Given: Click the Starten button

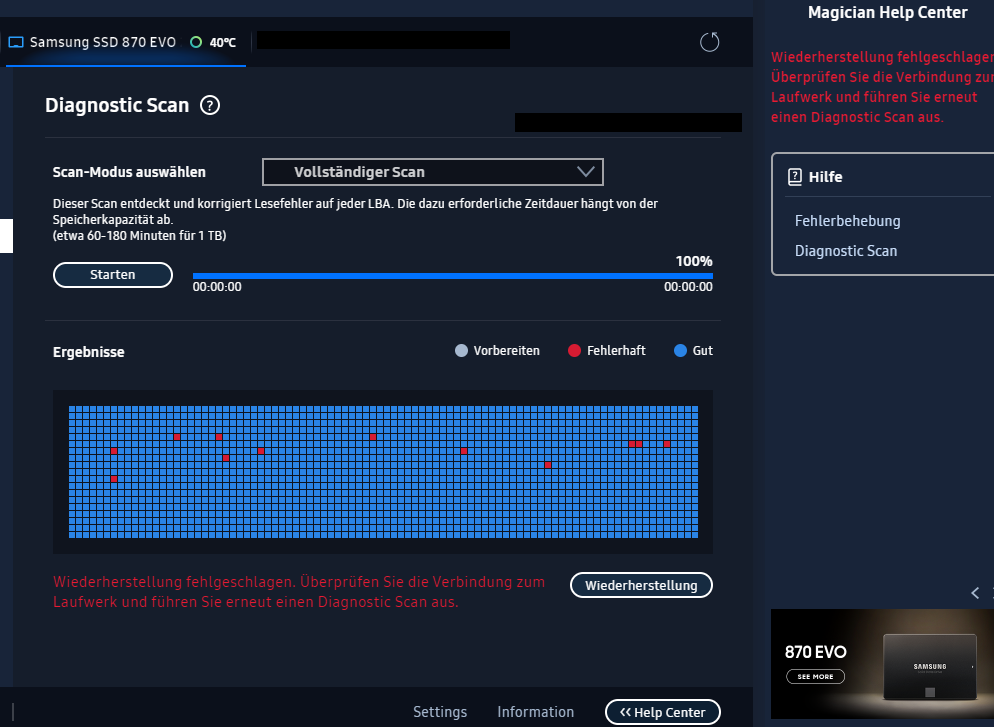Looking at the screenshot, I should tap(113, 274).
